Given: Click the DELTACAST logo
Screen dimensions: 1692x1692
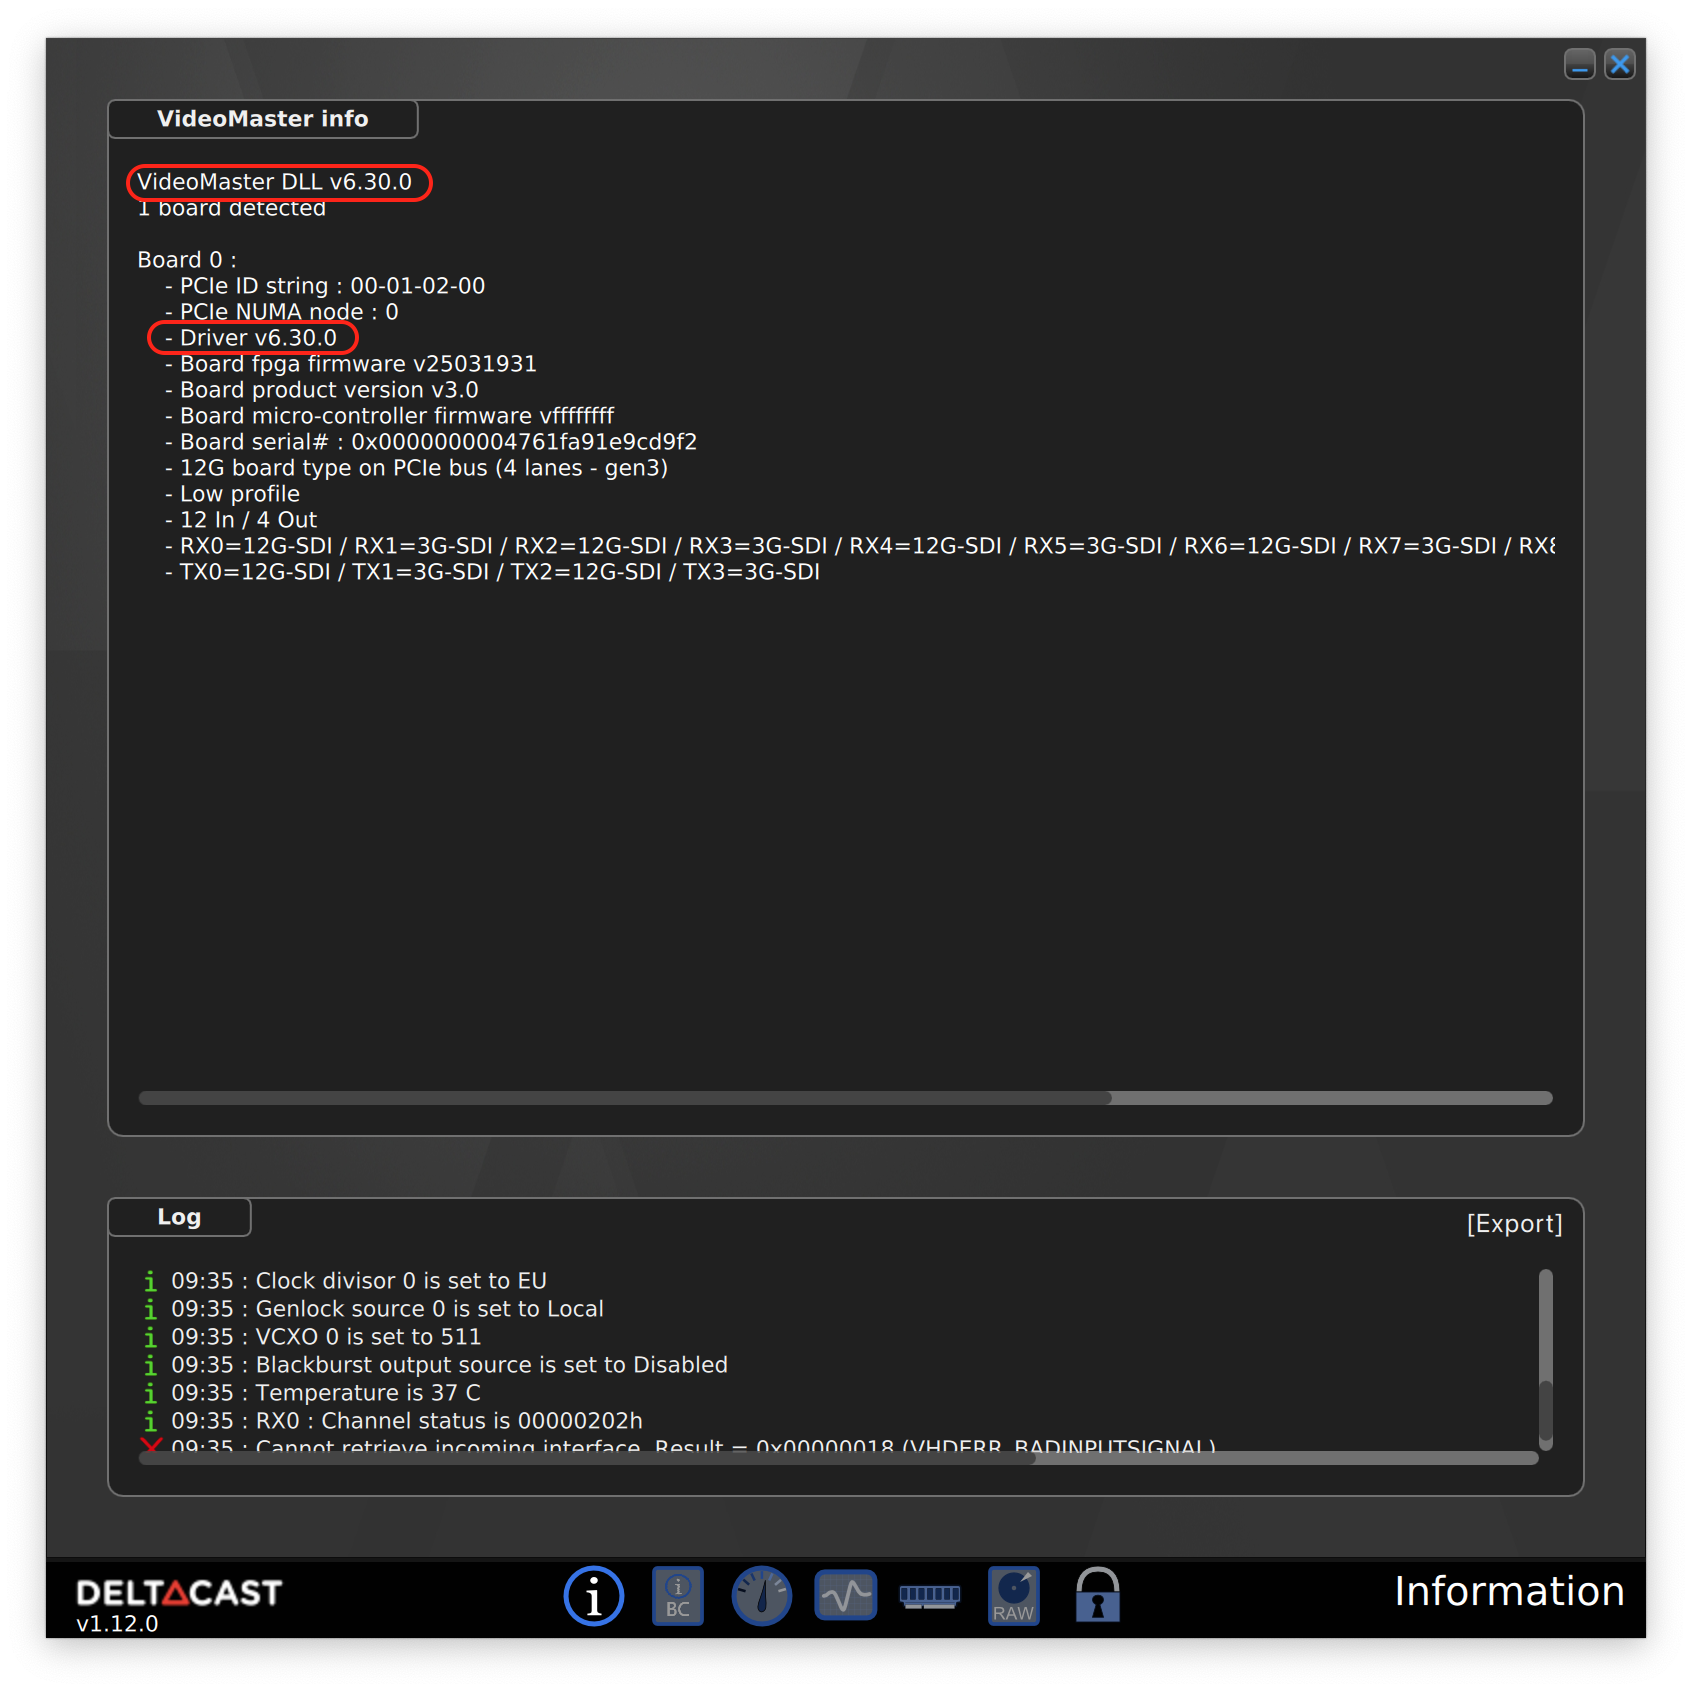Looking at the screenshot, I should coord(179,1593).
